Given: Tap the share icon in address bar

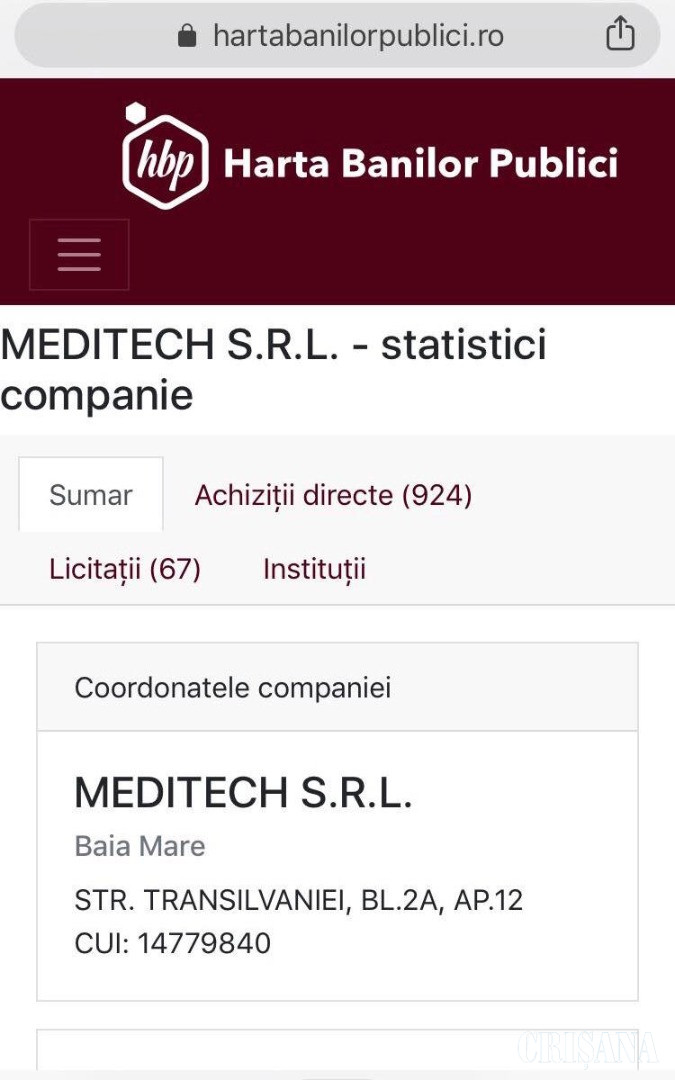Looking at the screenshot, I should (620, 36).
